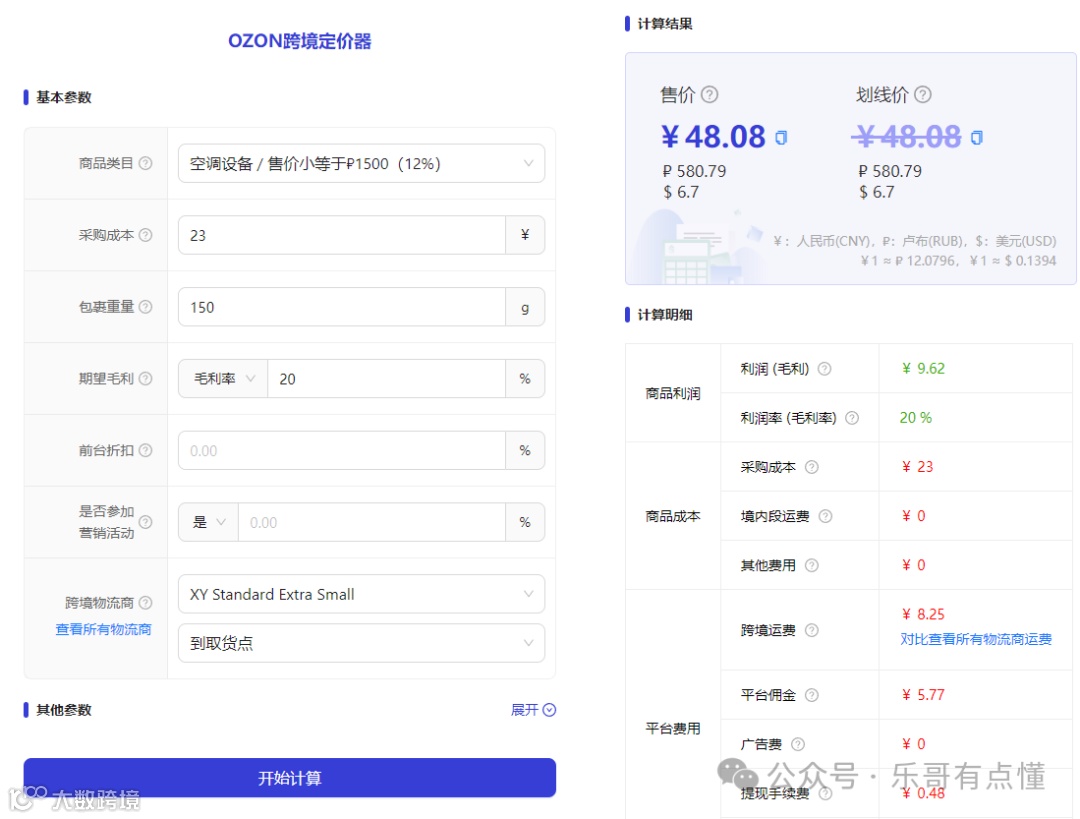Click the ¥ 0.48 withdrawal fee value
Image resolution: width=1080 pixels, height=819 pixels.
pos(923,794)
